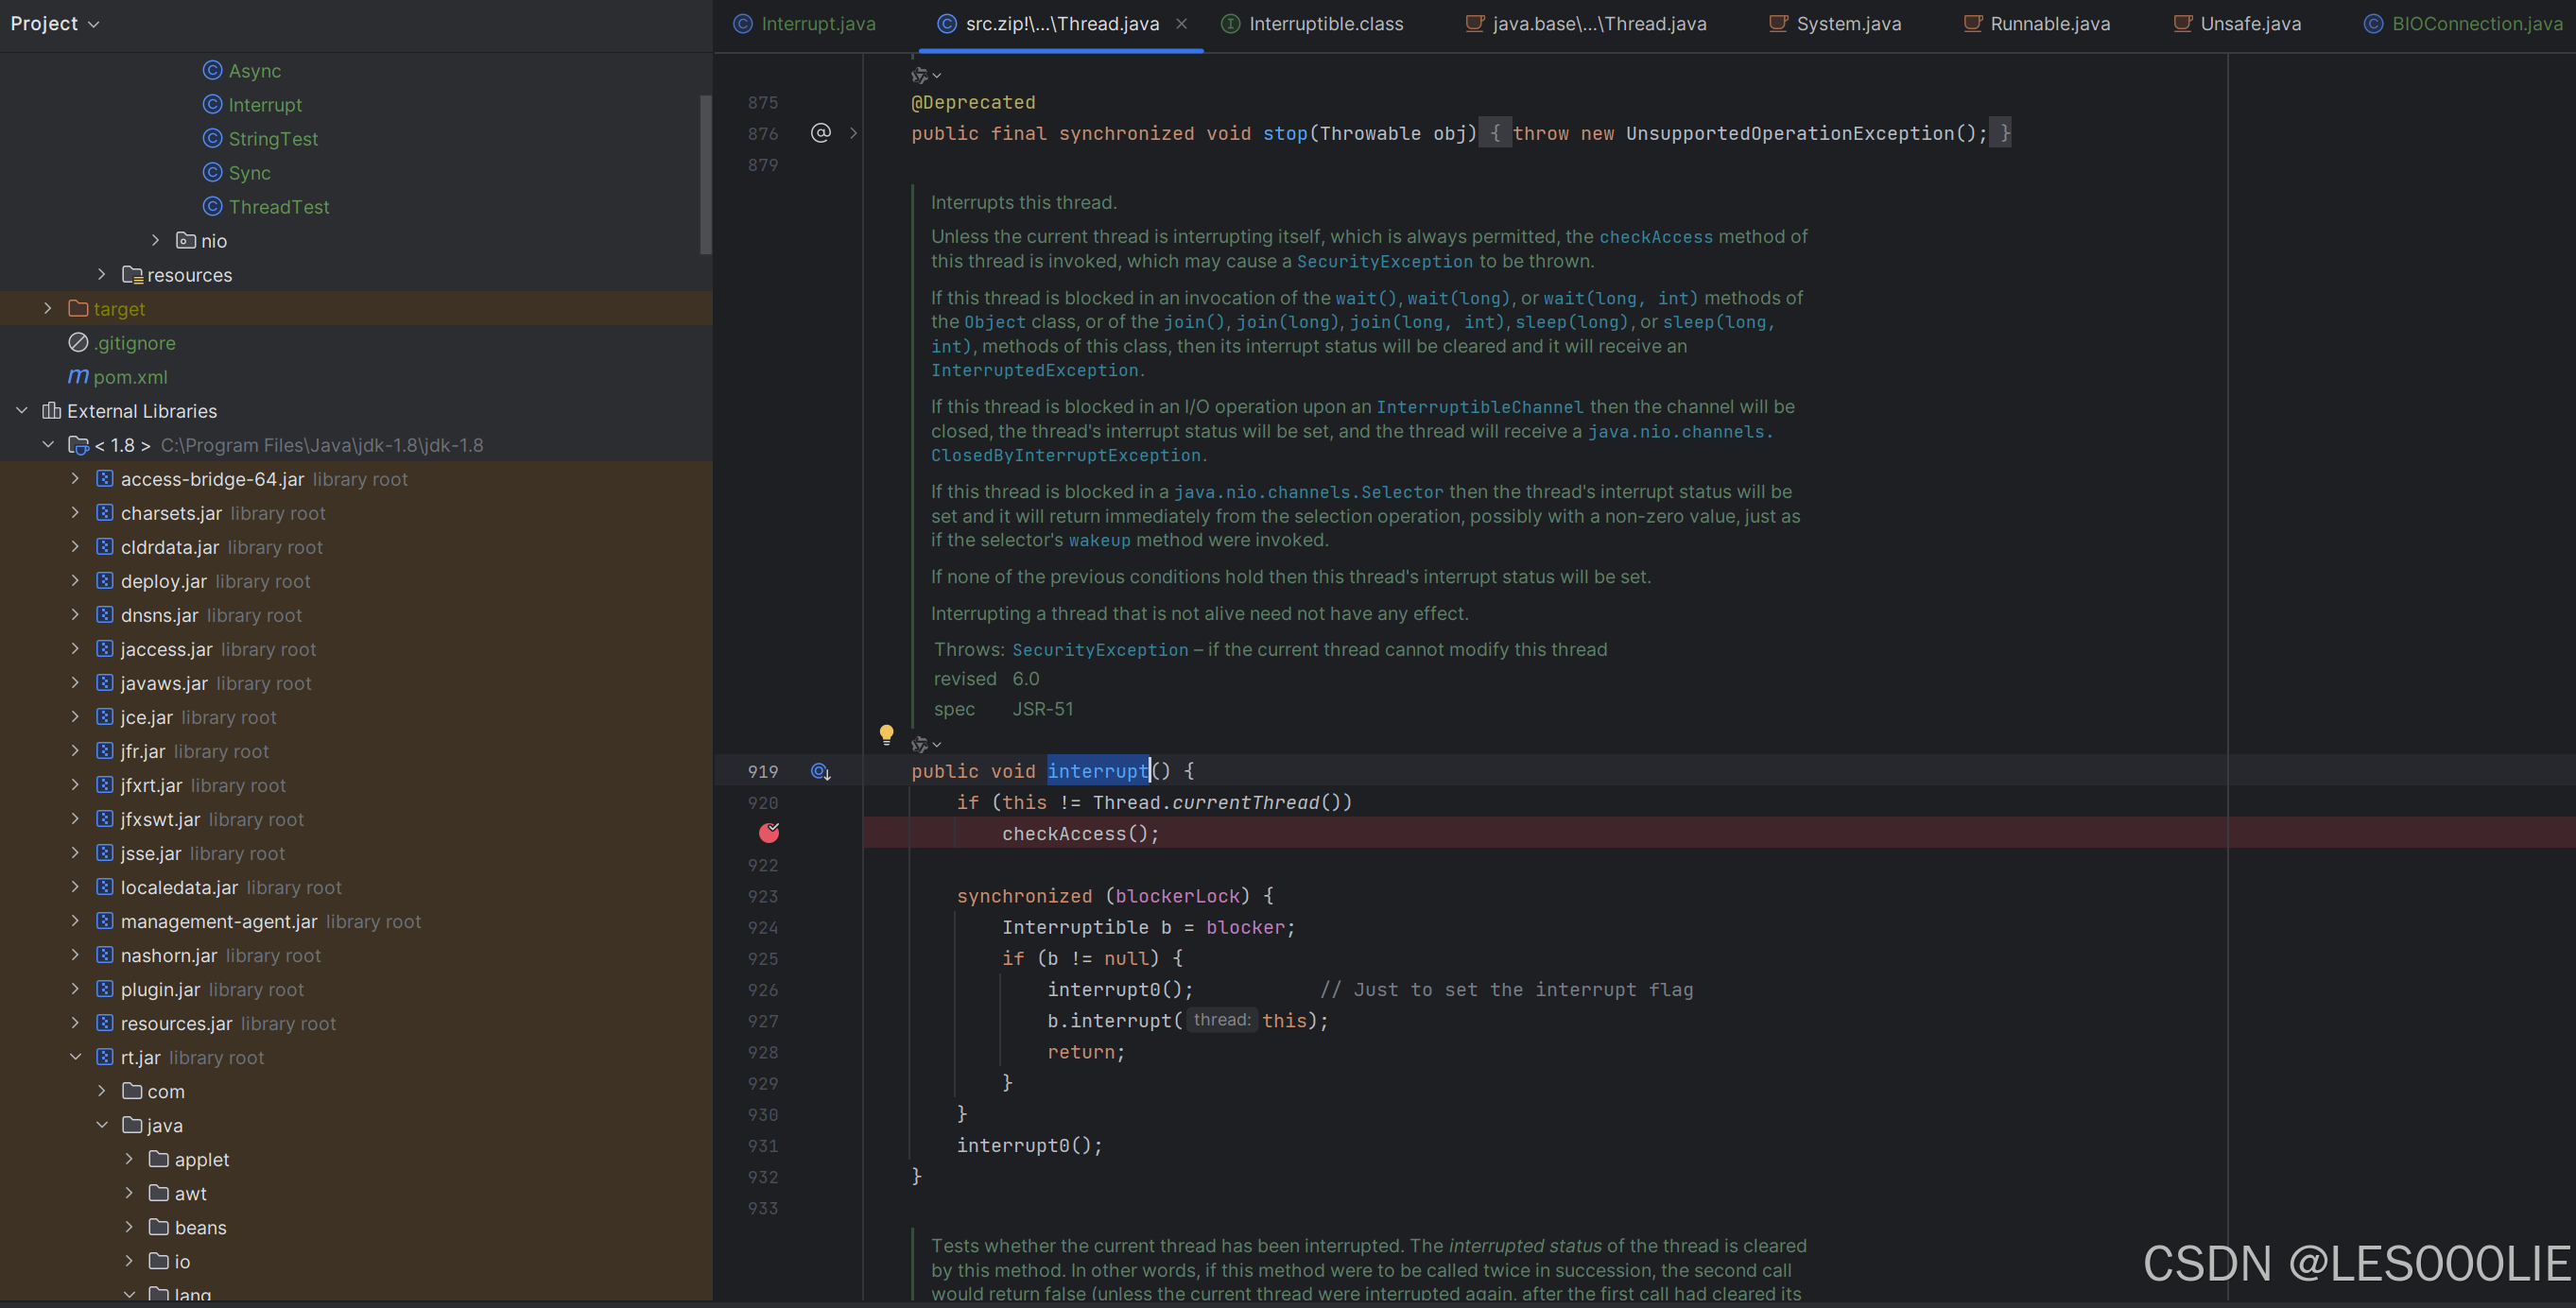
Task: Open the Interrupt class in project tree
Action: 264,105
